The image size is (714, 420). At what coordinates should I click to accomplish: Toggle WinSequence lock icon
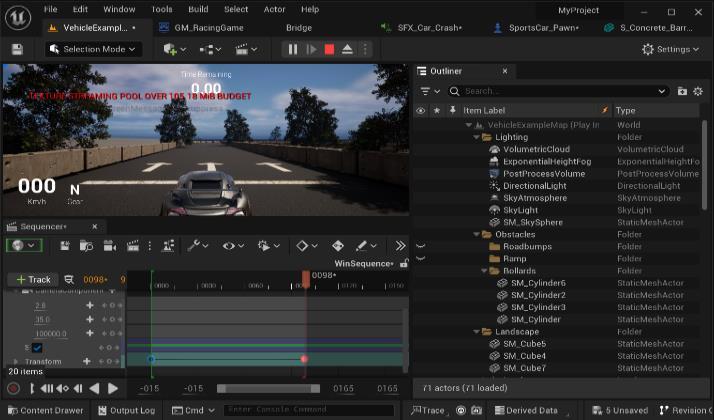pos(403,263)
